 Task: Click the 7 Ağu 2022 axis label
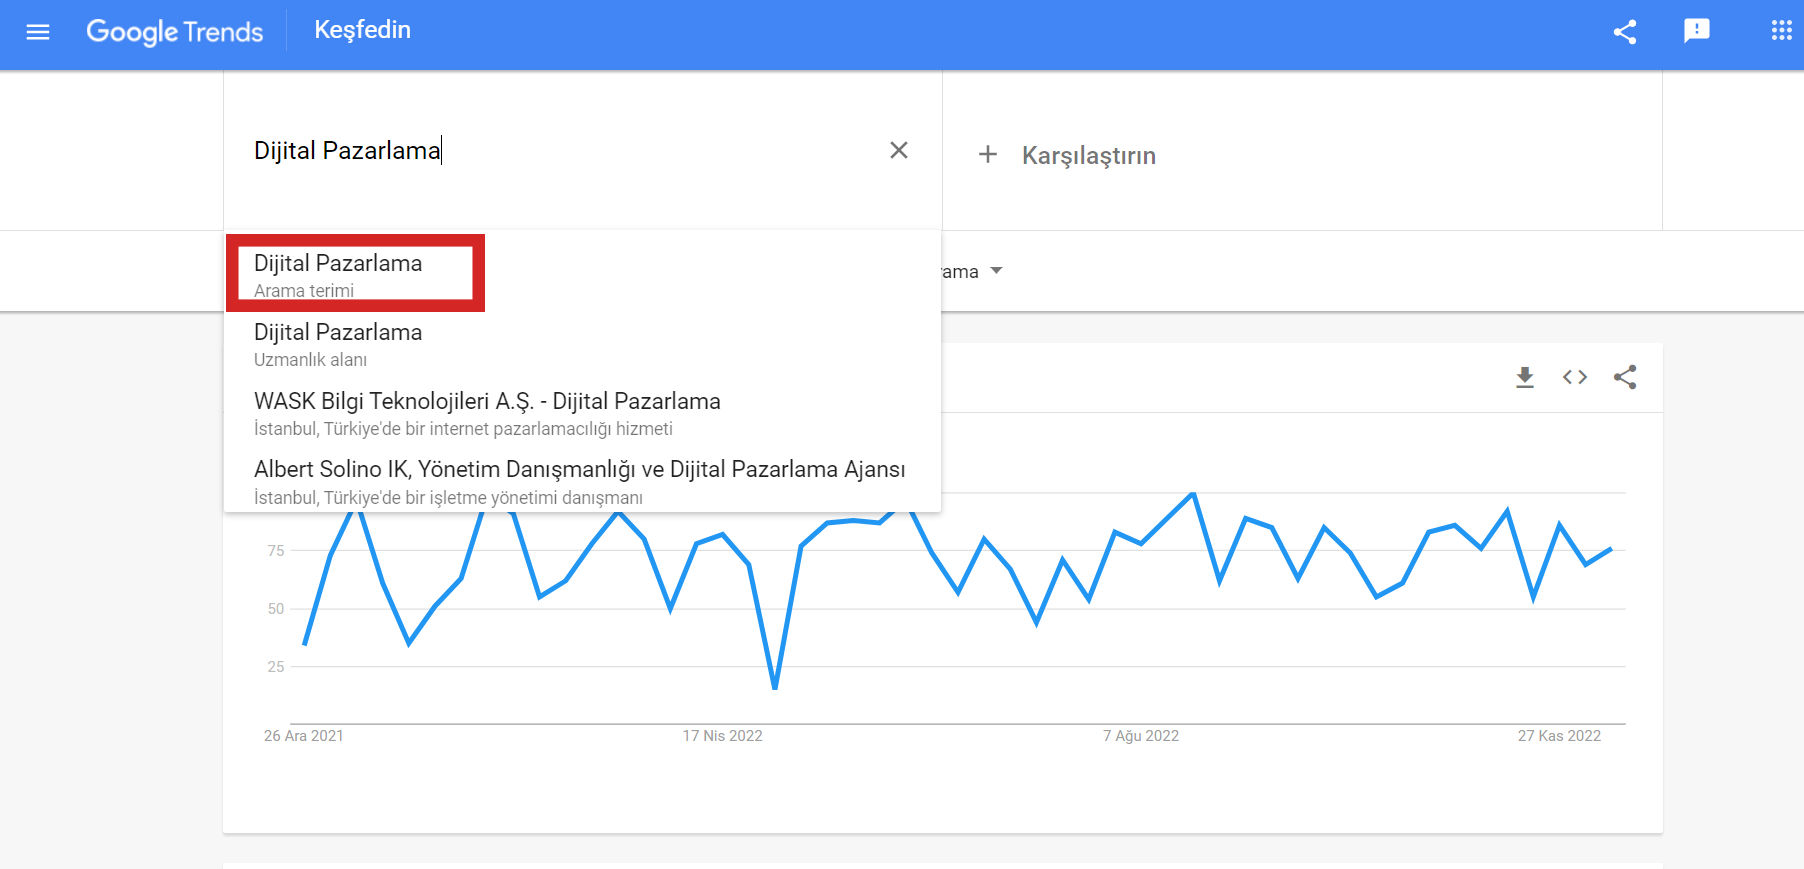click(x=1141, y=736)
